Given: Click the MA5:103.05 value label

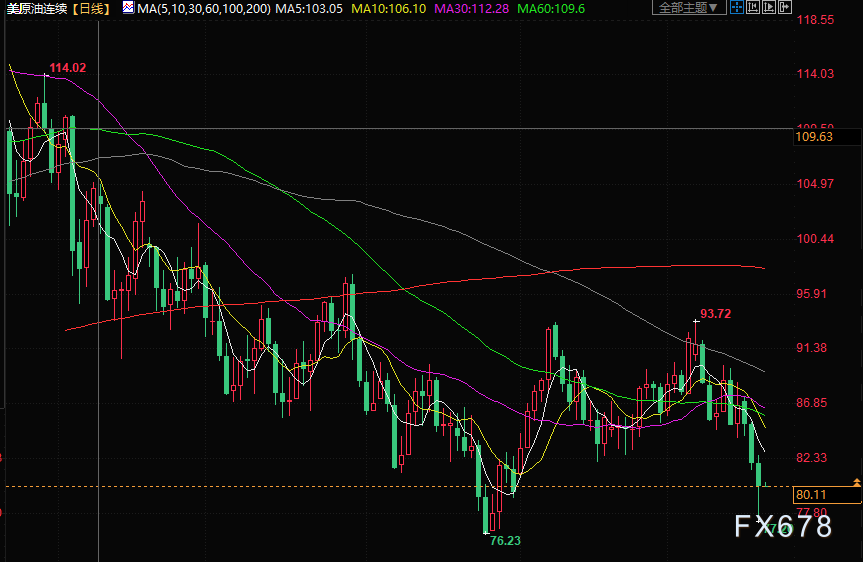Looking at the screenshot, I should (309, 9).
